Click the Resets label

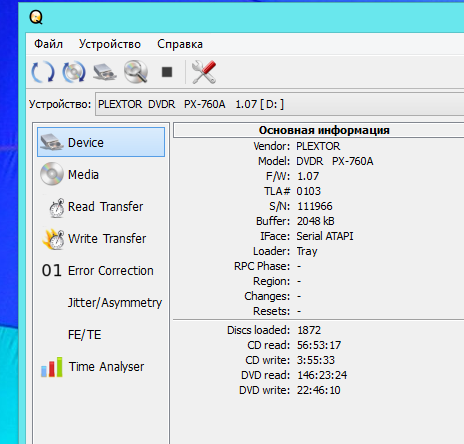coord(272,311)
